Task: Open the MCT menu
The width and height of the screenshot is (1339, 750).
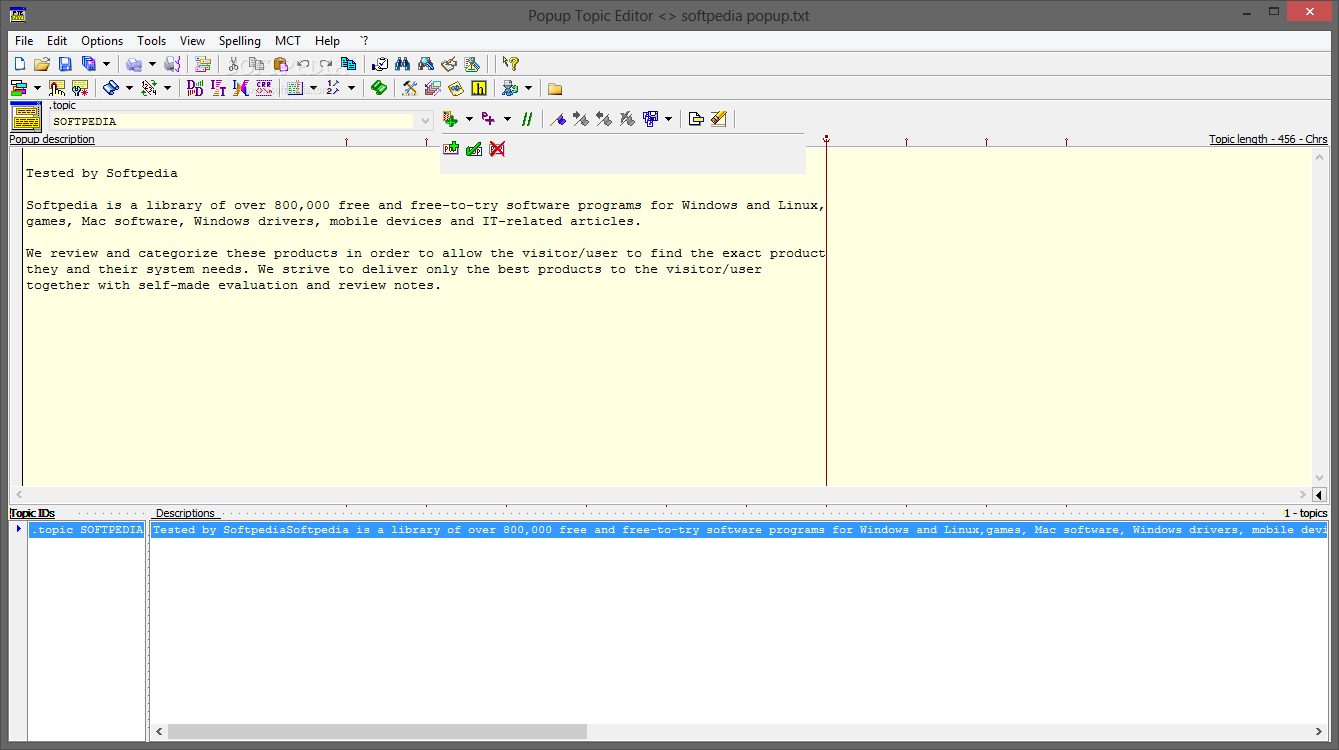Action: pos(288,41)
